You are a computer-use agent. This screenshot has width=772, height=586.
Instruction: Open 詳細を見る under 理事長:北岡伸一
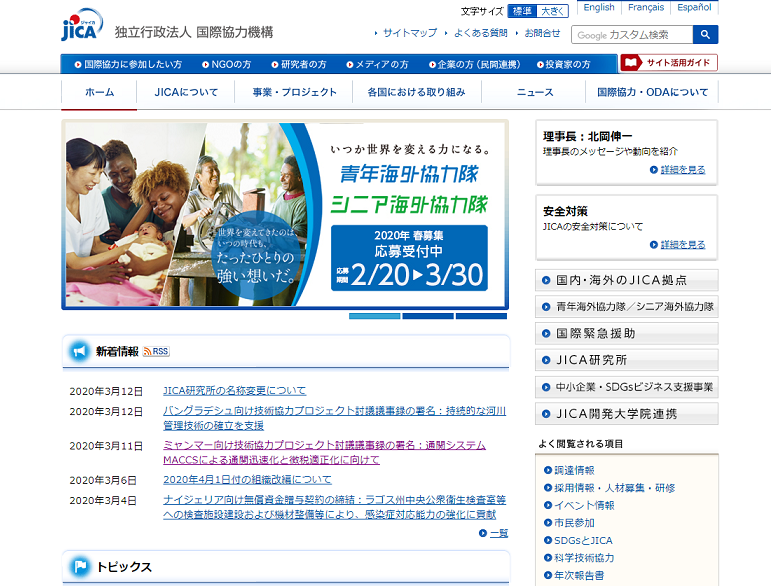pyautogui.click(x=682, y=170)
